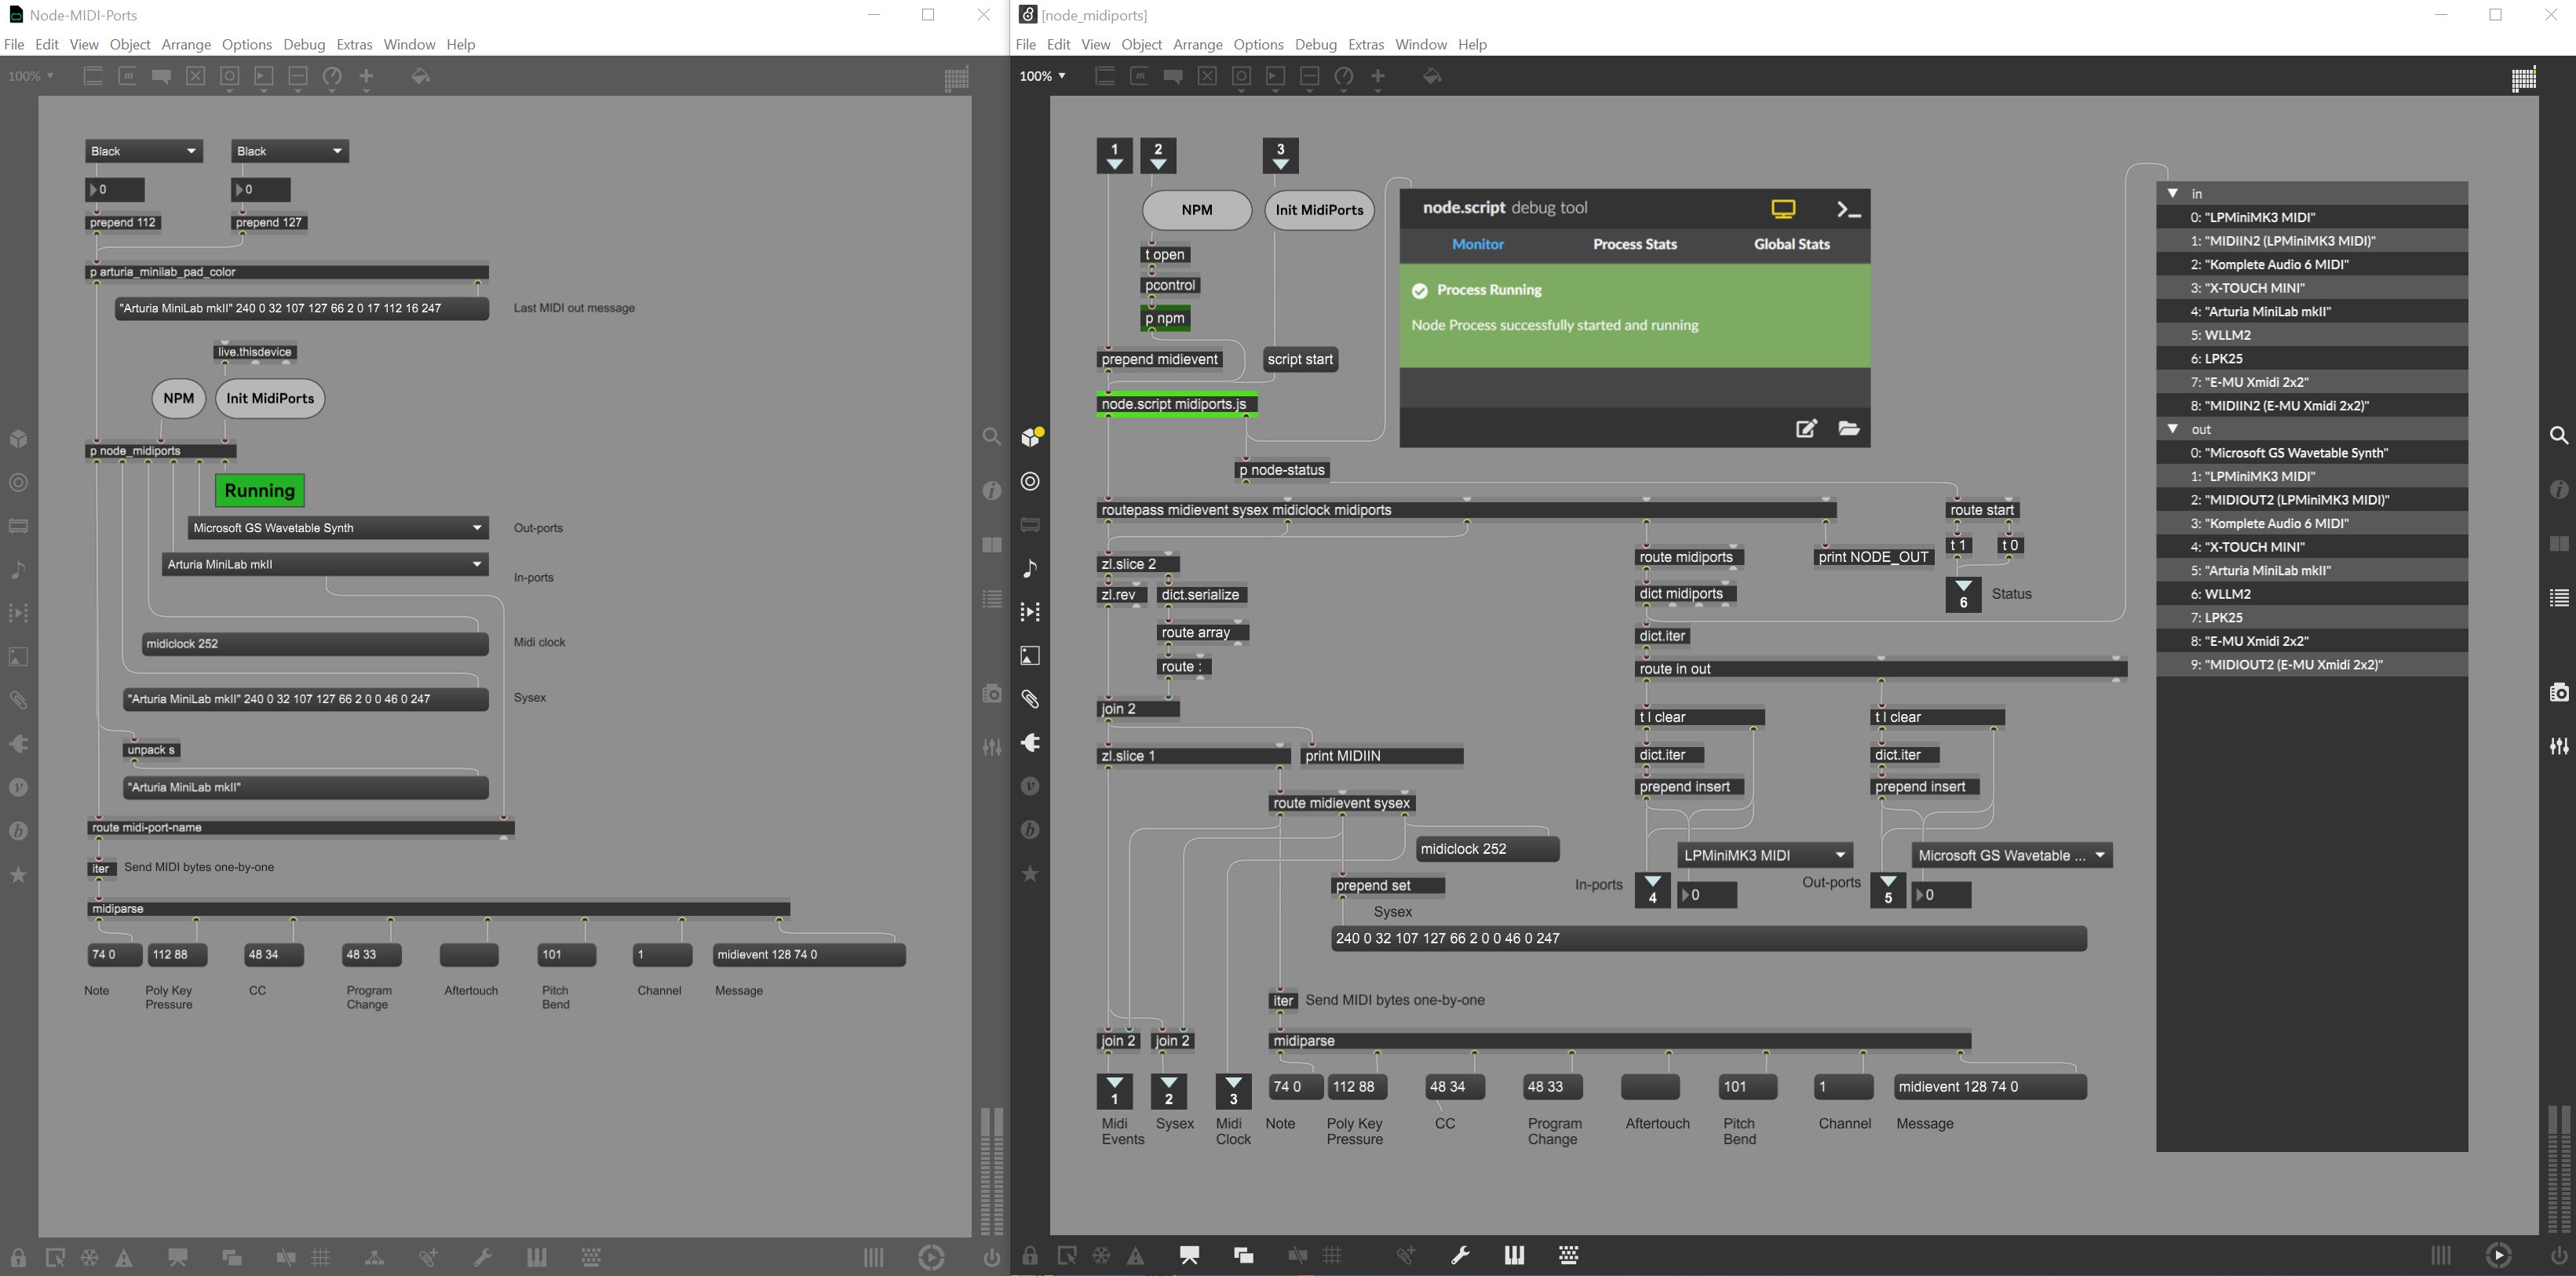This screenshot has width=2576, height=1276.
Task: Click the edit script pencil icon
Action: click(1806, 429)
